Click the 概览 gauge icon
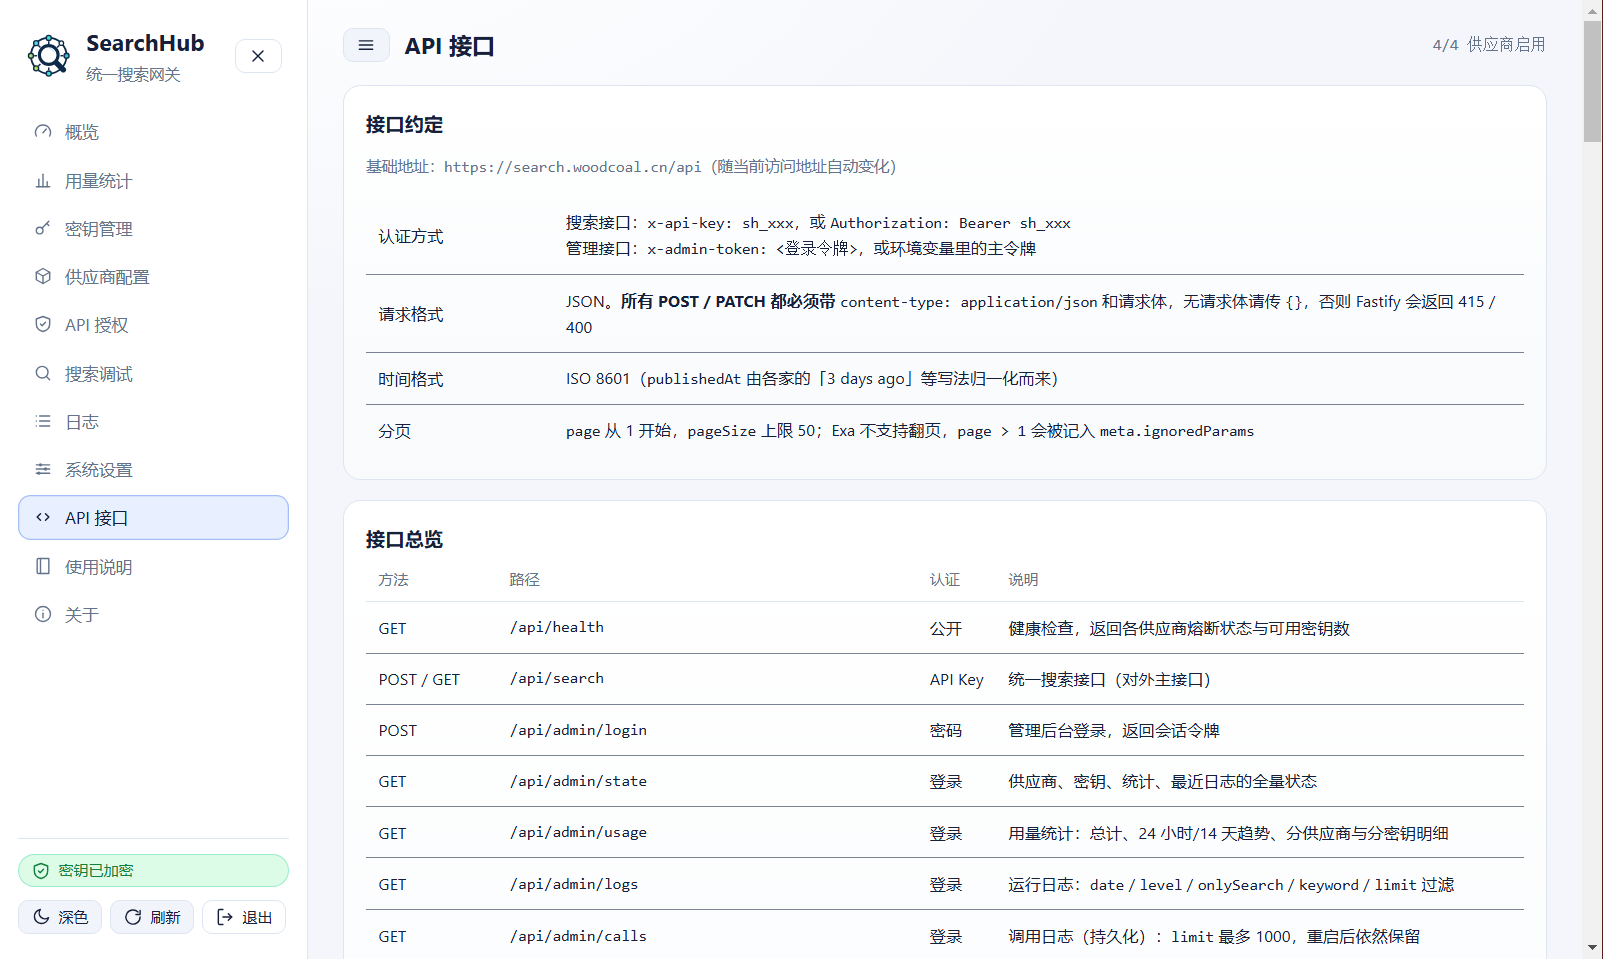The height and width of the screenshot is (959, 1603). (43, 132)
